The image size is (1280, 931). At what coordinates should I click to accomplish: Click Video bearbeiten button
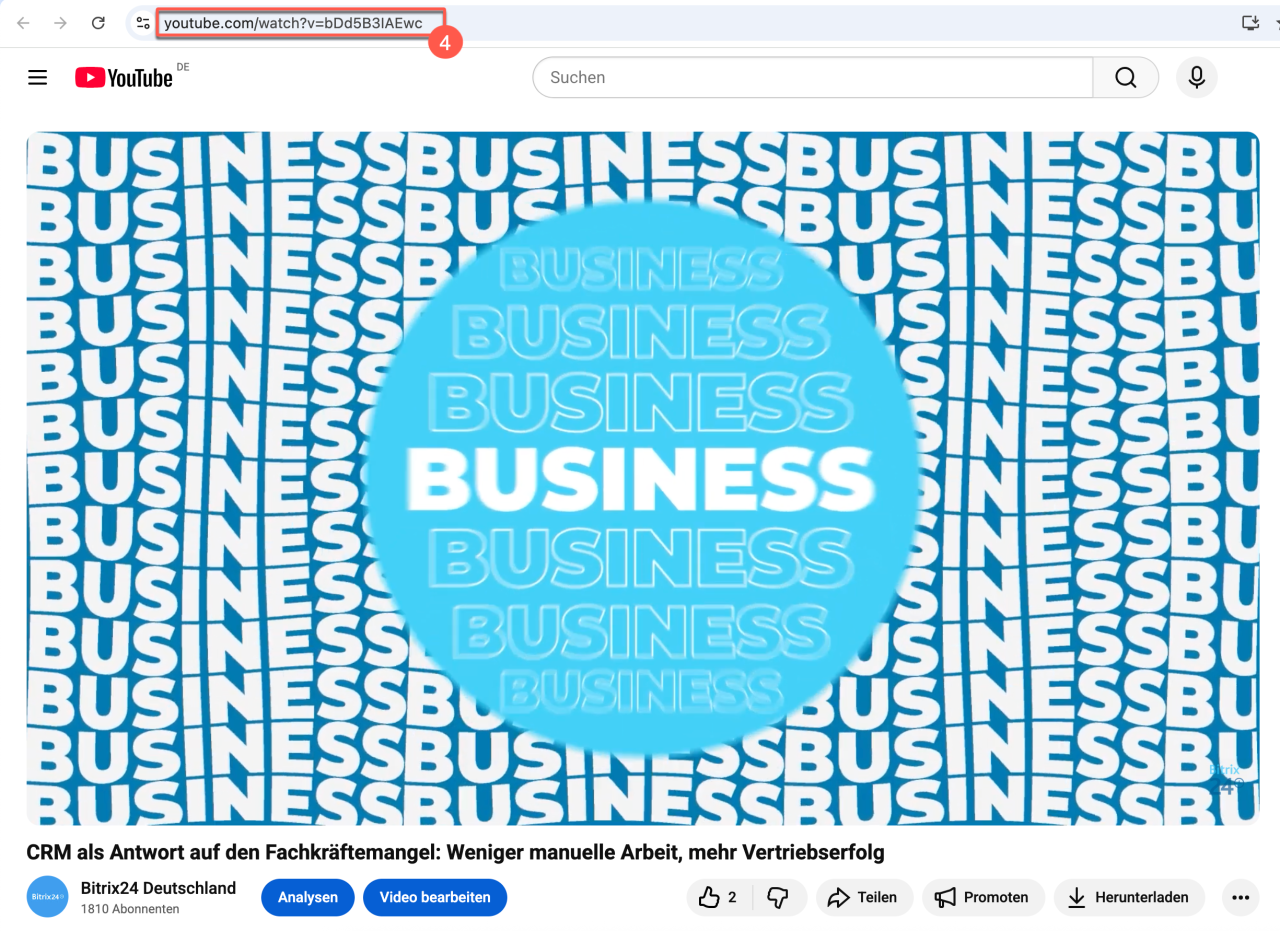435,897
